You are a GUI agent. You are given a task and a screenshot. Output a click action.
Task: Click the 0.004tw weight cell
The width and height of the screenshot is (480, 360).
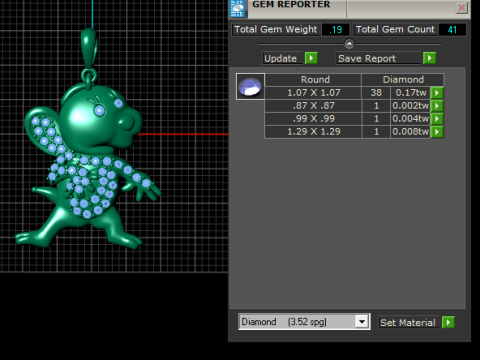410,119
